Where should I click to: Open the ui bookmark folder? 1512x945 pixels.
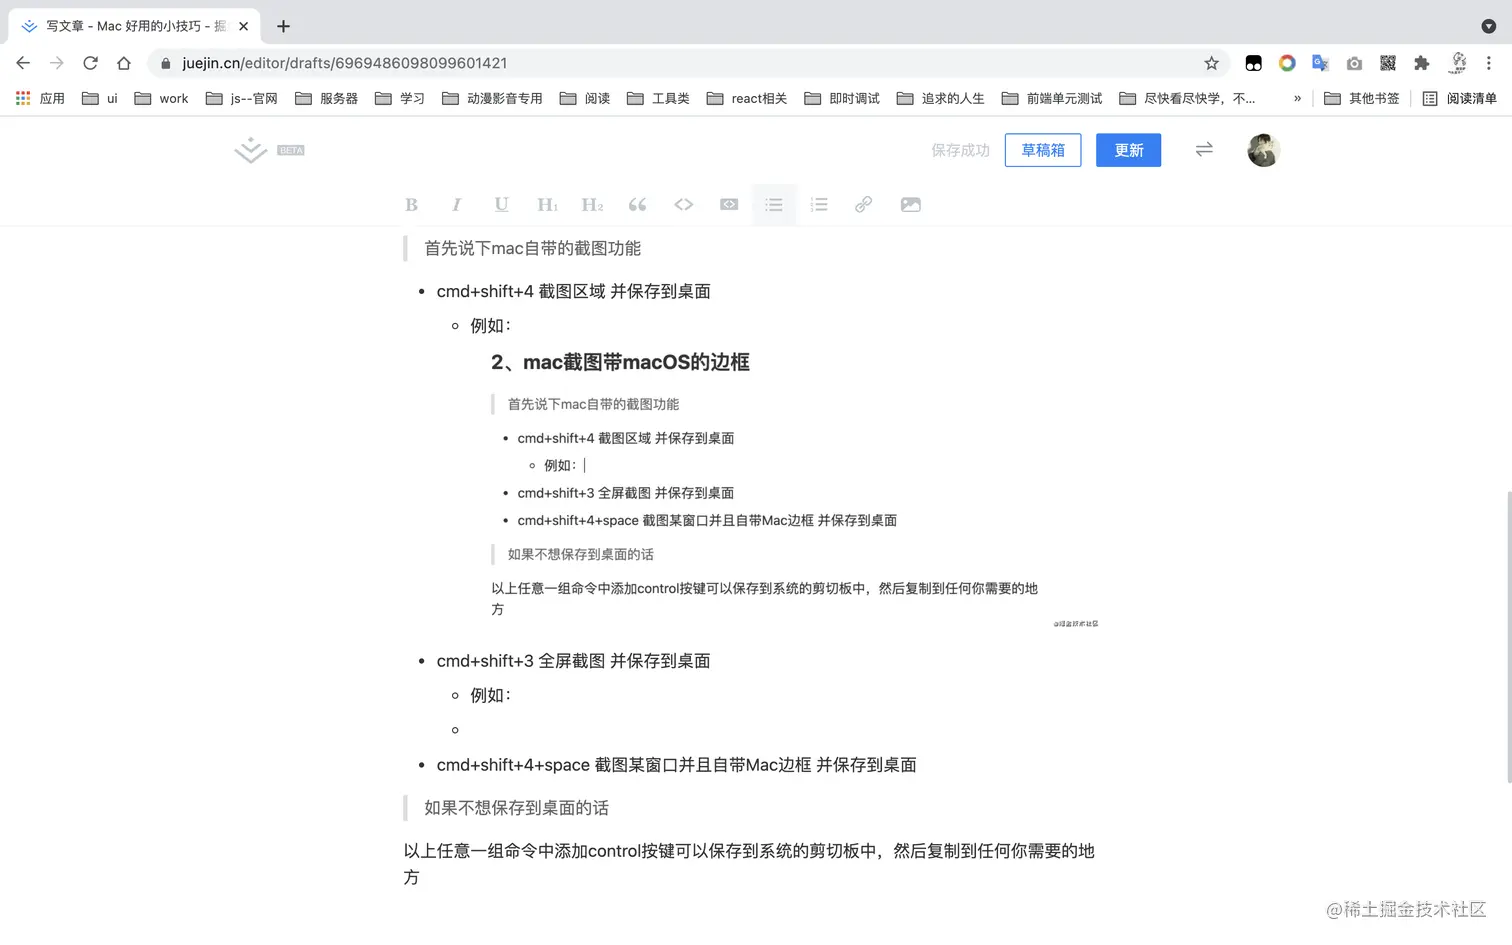(x=100, y=98)
